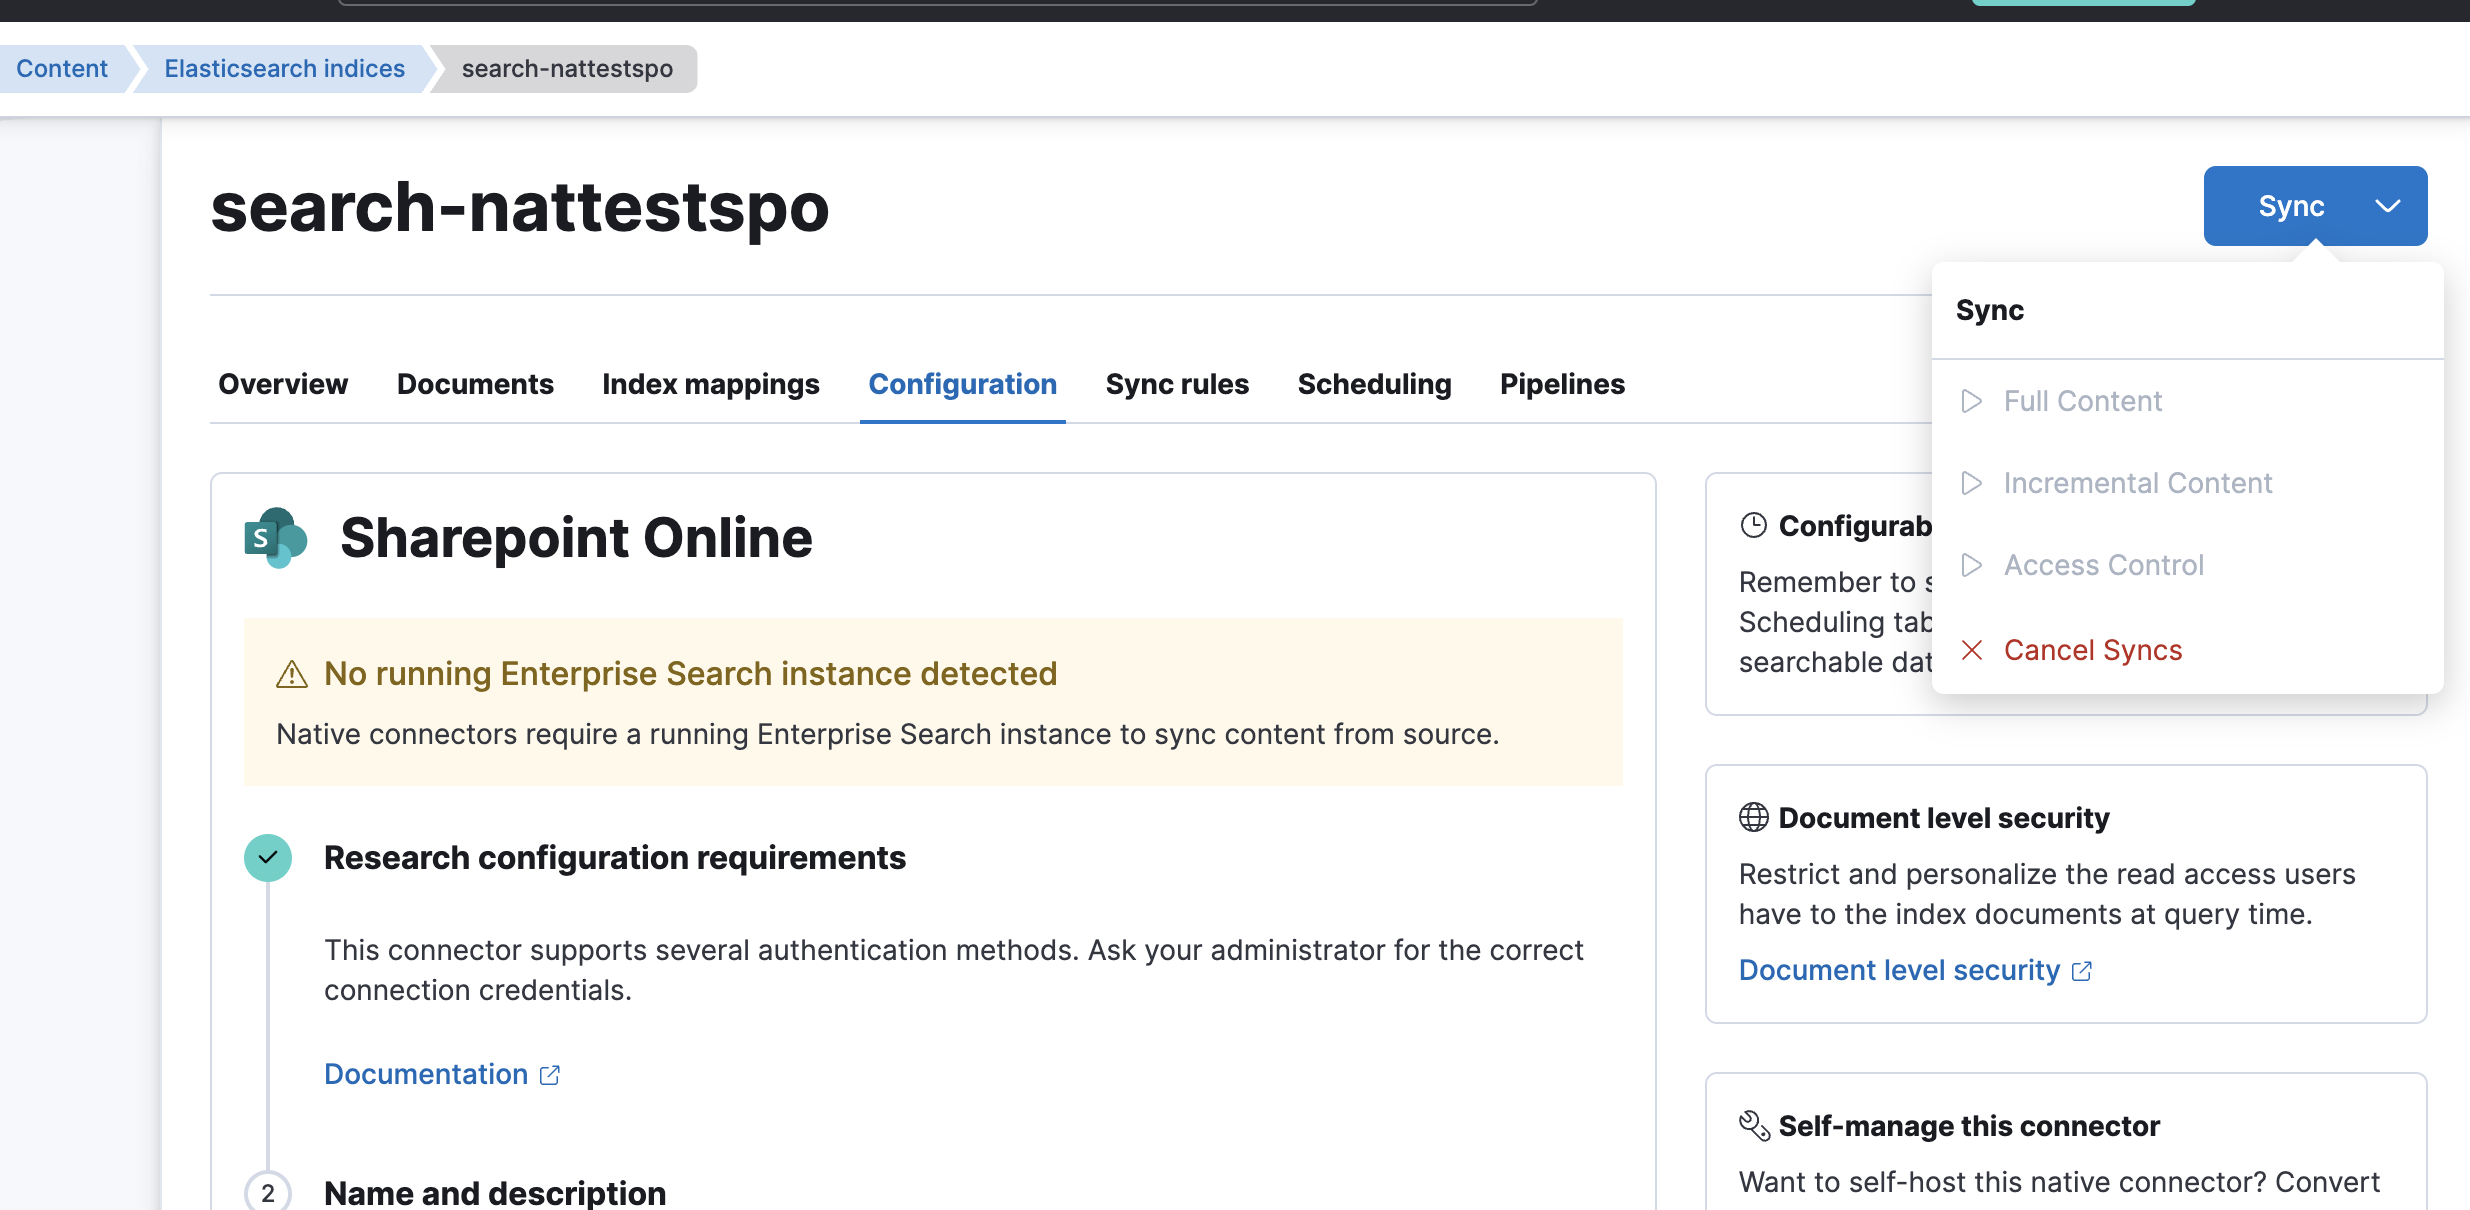Choose Full Content sync option

coord(2187,401)
